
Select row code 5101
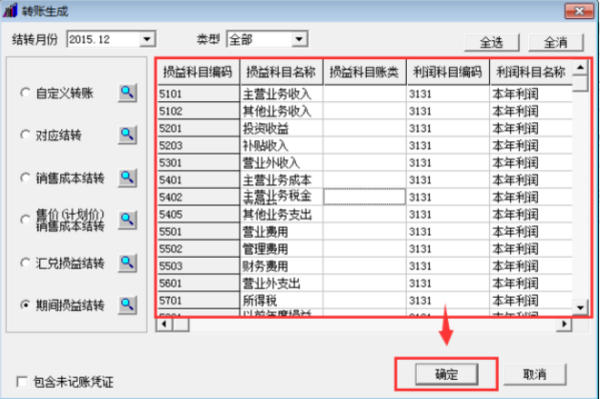198,94
